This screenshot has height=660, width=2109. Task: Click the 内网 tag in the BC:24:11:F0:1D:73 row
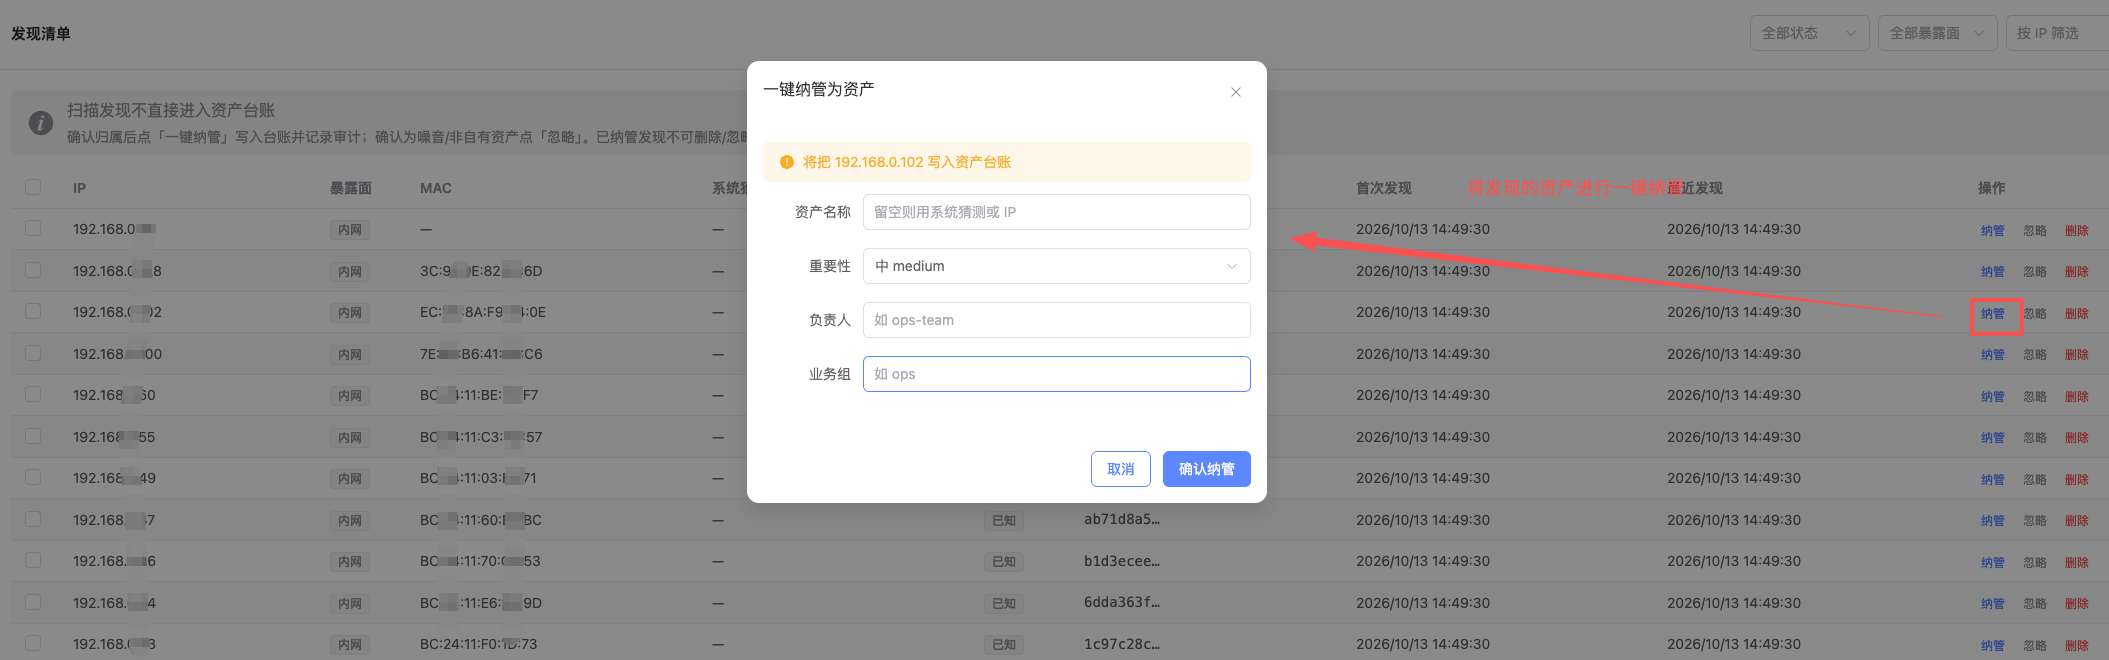[350, 645]
